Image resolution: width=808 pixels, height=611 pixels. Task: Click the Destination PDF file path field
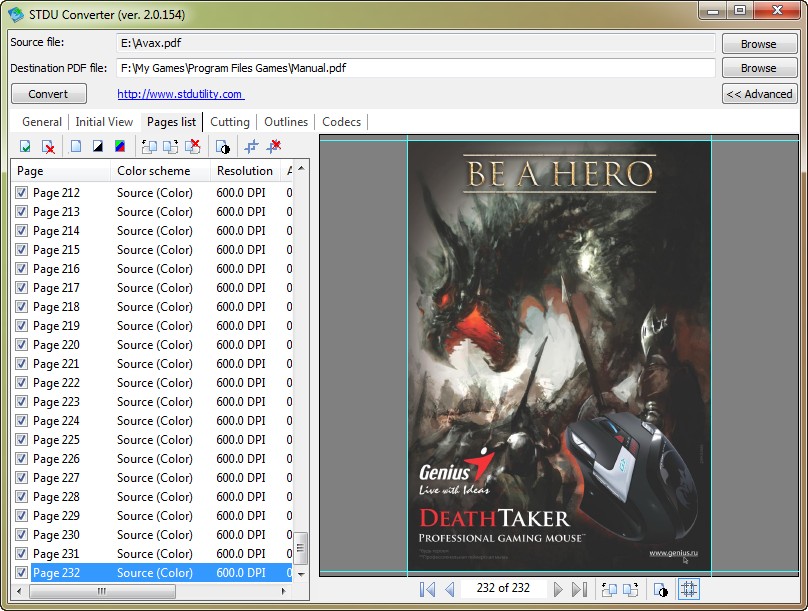pyautogui.click(x=415, y=68)
